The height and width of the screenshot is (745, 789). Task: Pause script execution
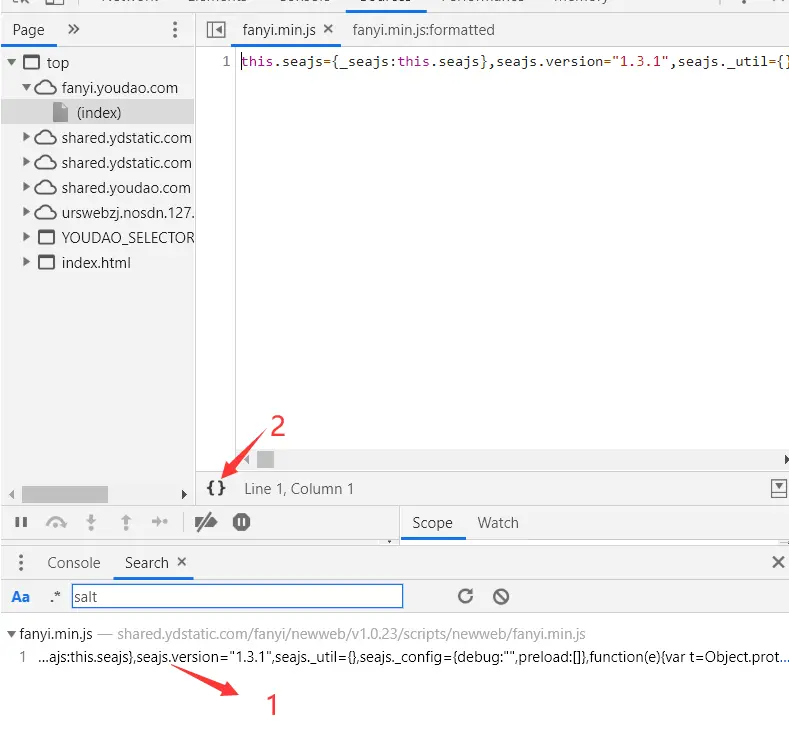tap(21, 522)
